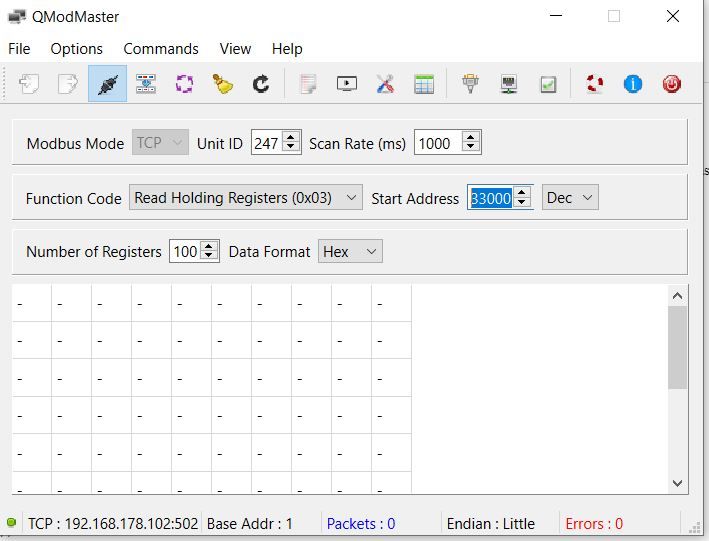Image resolution: width=709 pixels, height=541 pixels.
Task: Open the Hex Data Format dropdown
Action: pos(350,251)
